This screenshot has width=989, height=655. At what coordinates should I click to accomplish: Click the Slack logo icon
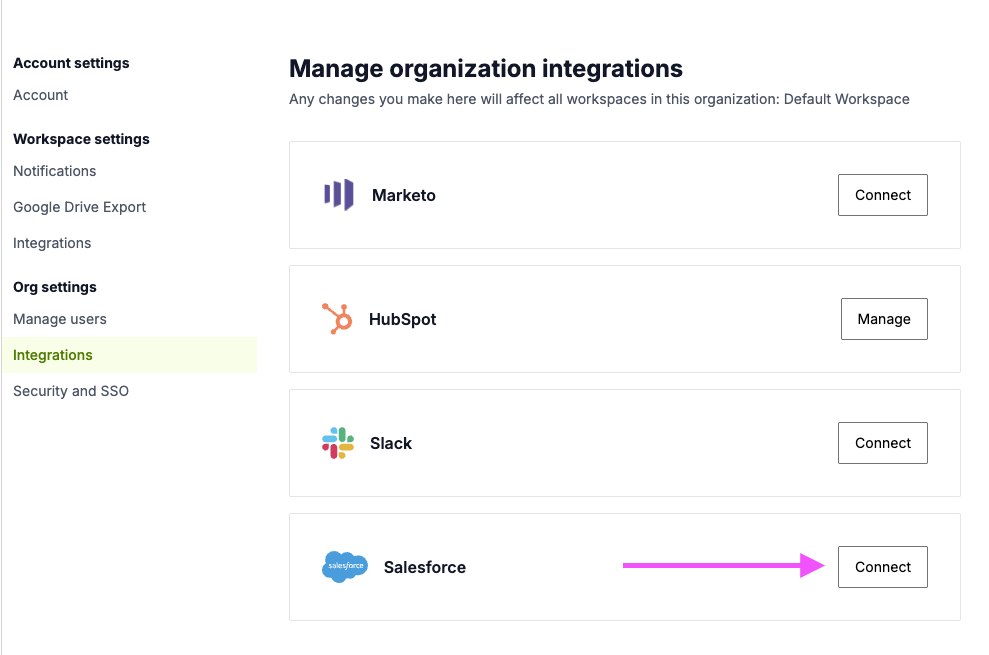point(338,442)
